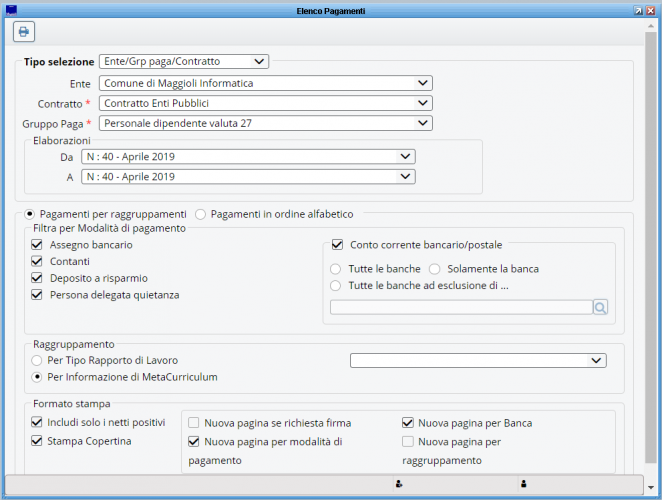The width and height of the screenshot is (662, 500).
Task: Toggle the Stampa Copertina checkbox
Action: (38, 440)
